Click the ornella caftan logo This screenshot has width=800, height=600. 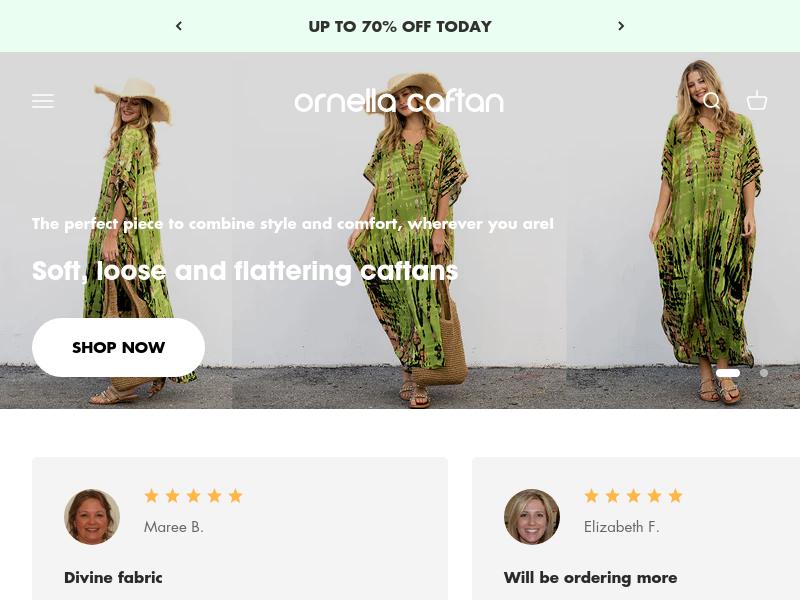(x=399, y=101)
